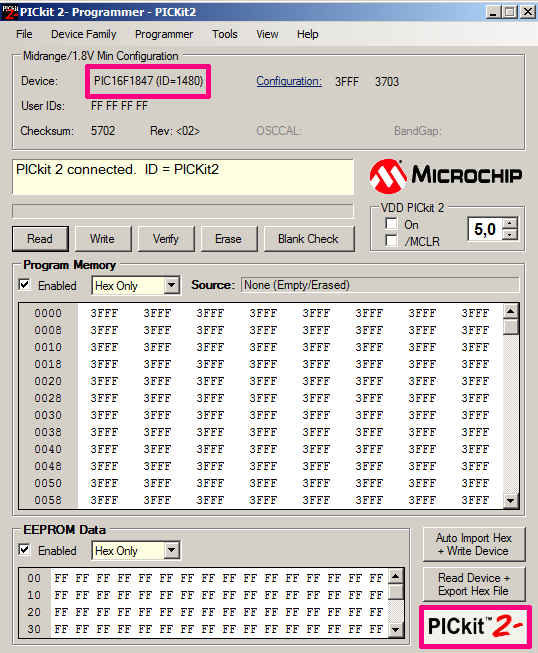Maximize the PICkit 2 window

coord(510,12)
